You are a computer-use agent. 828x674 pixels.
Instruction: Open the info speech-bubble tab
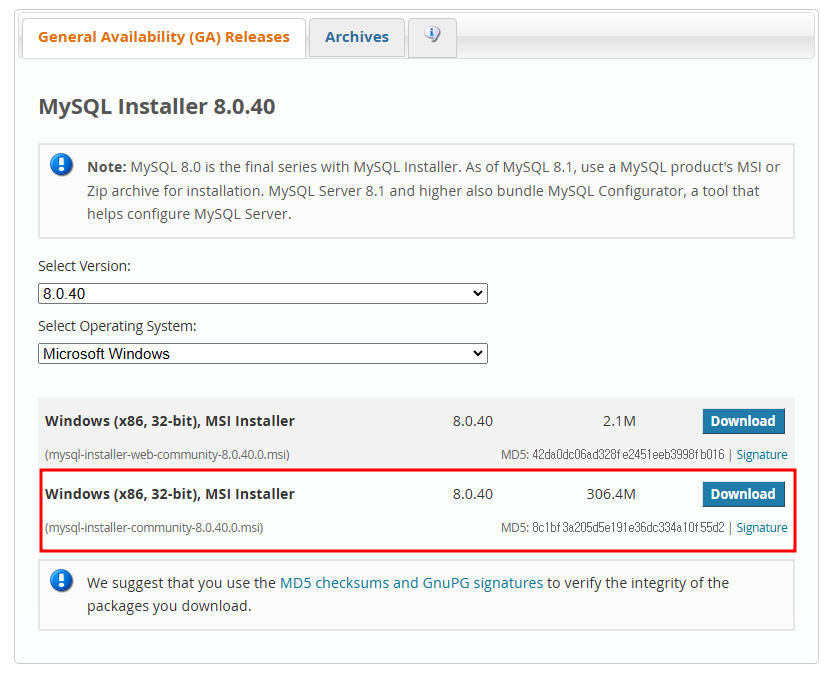coord(432,37)
